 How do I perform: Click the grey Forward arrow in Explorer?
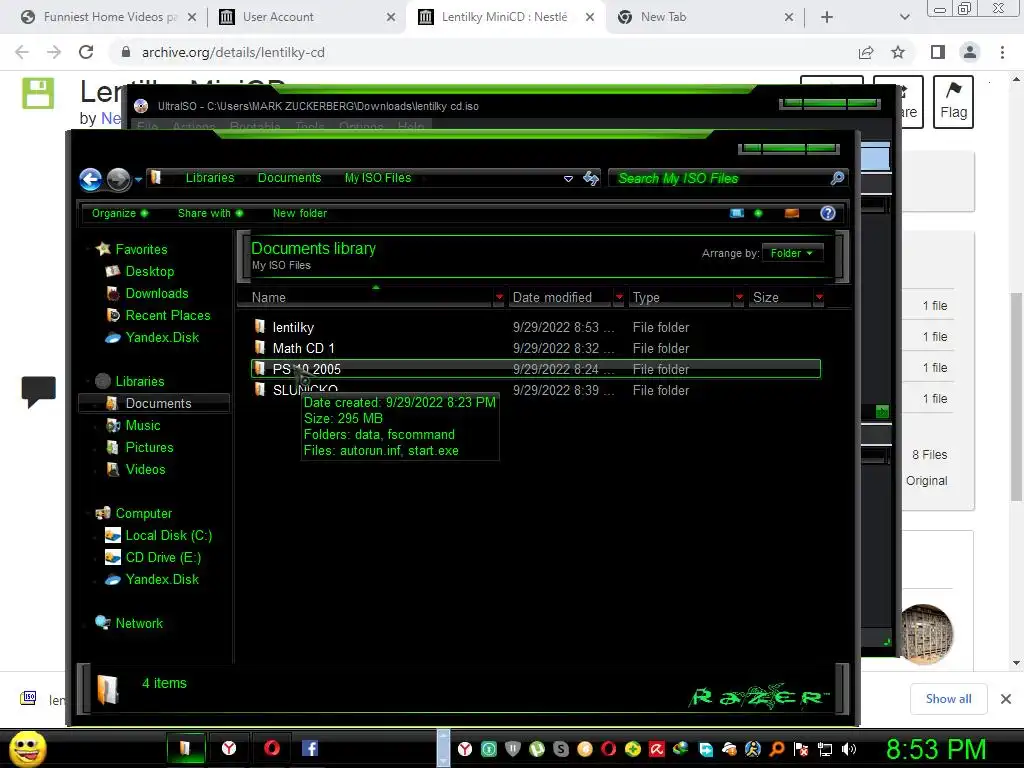(x=118, y=179)
